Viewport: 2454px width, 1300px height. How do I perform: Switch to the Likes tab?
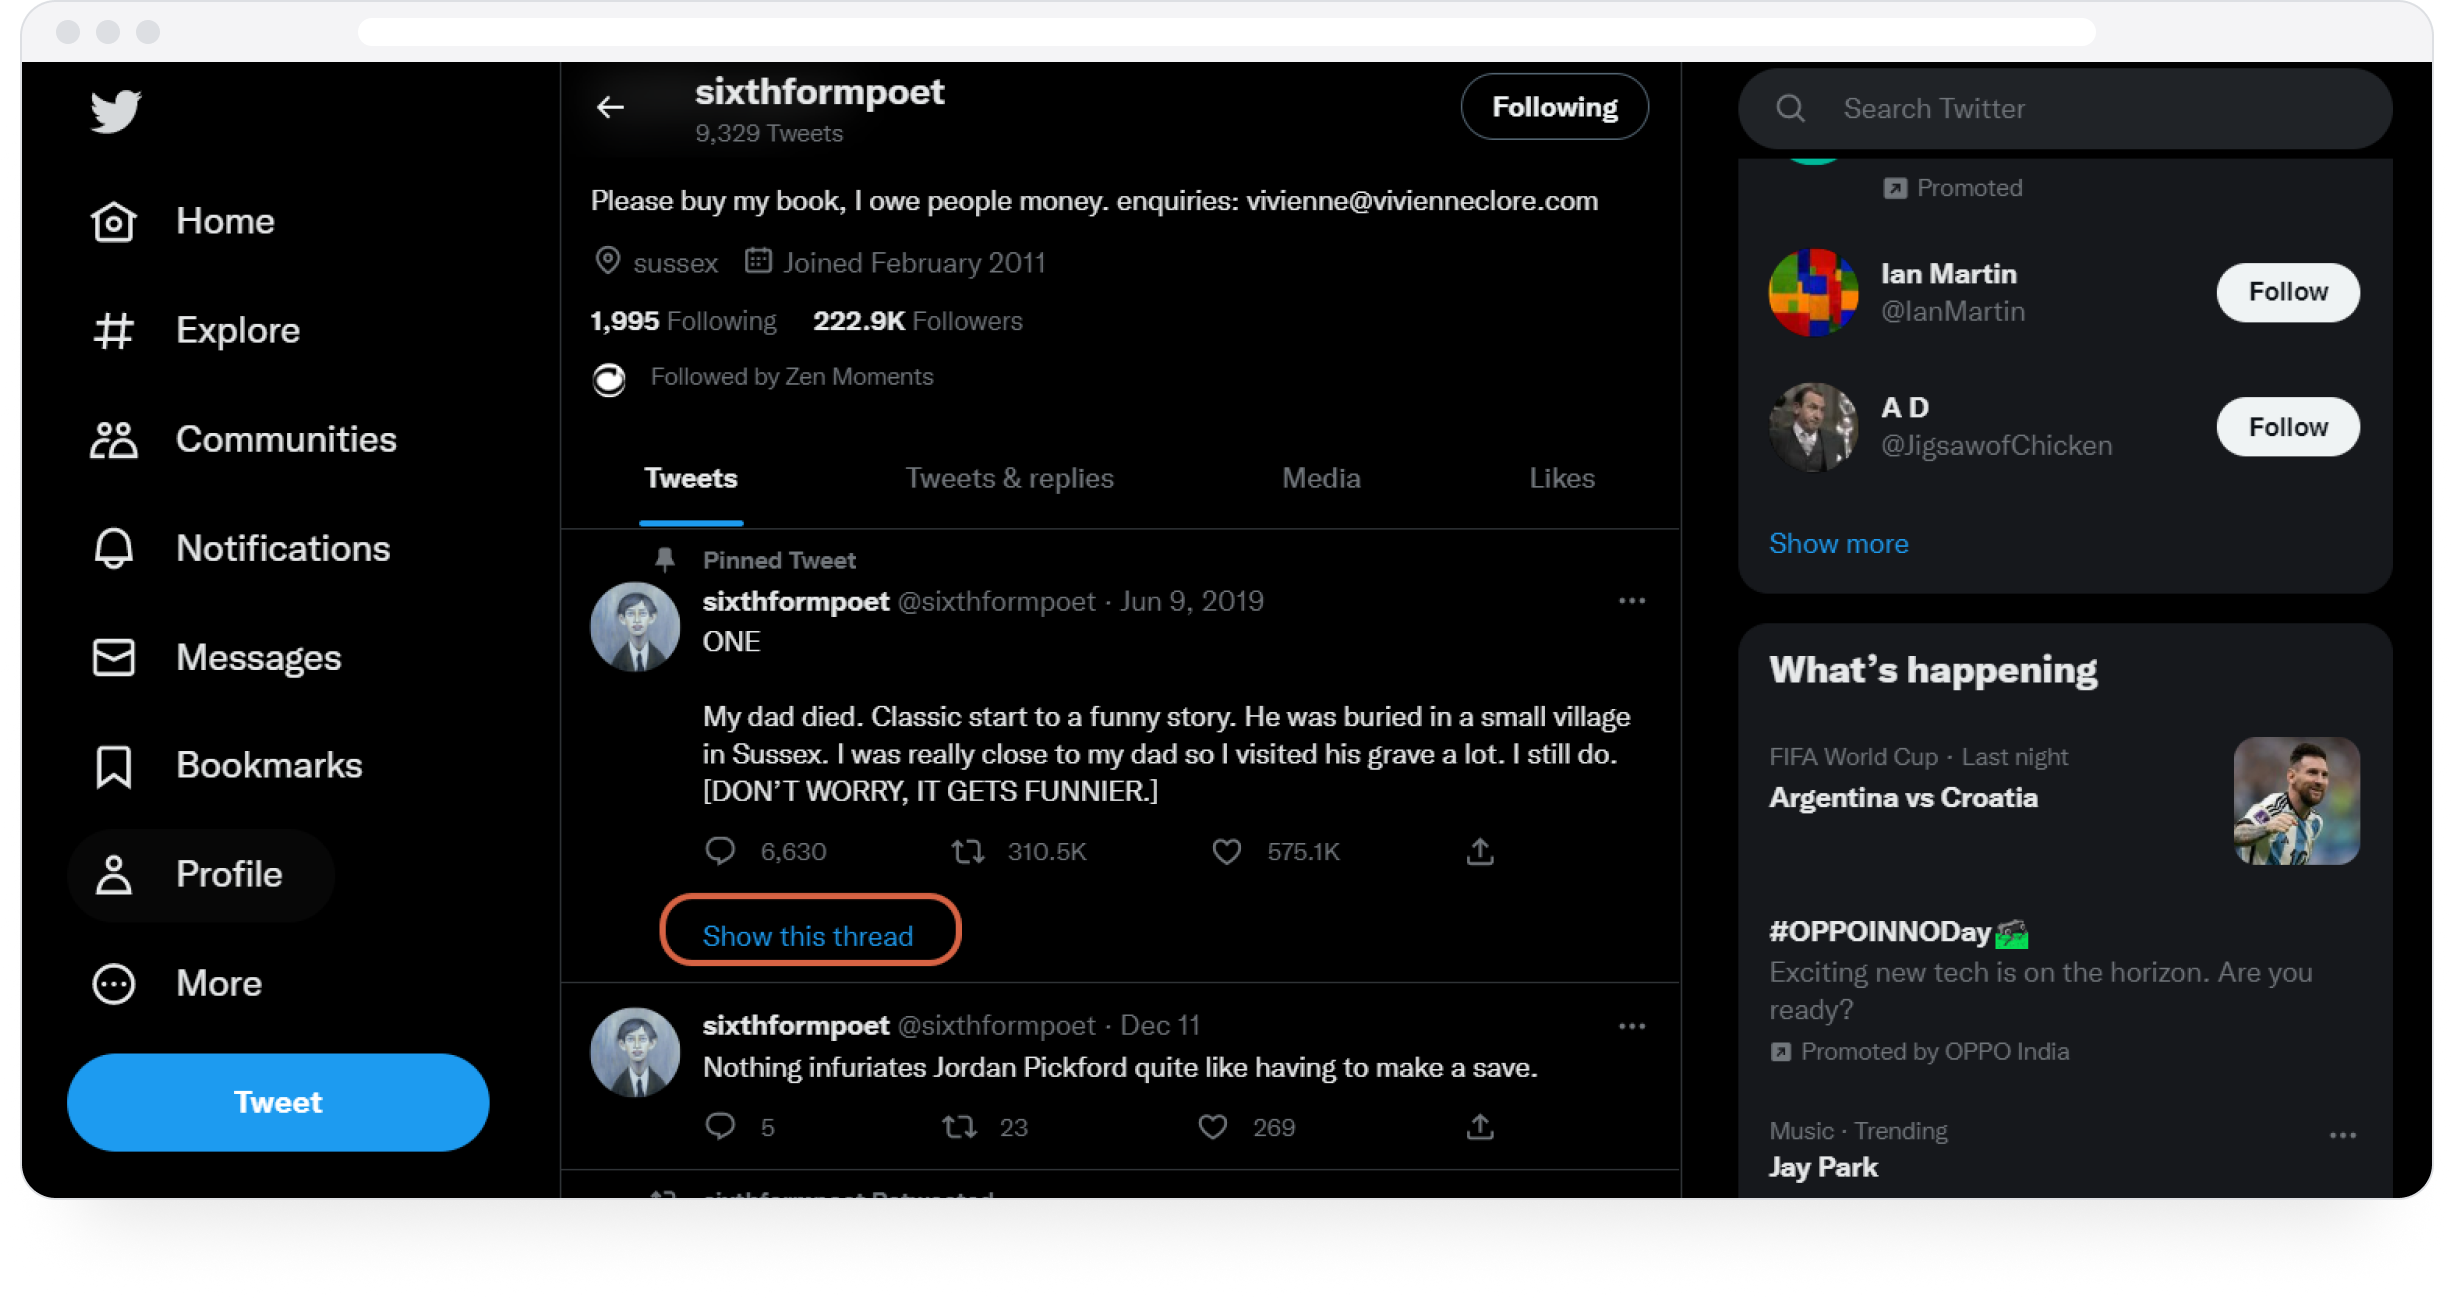tap(1561, 479)
